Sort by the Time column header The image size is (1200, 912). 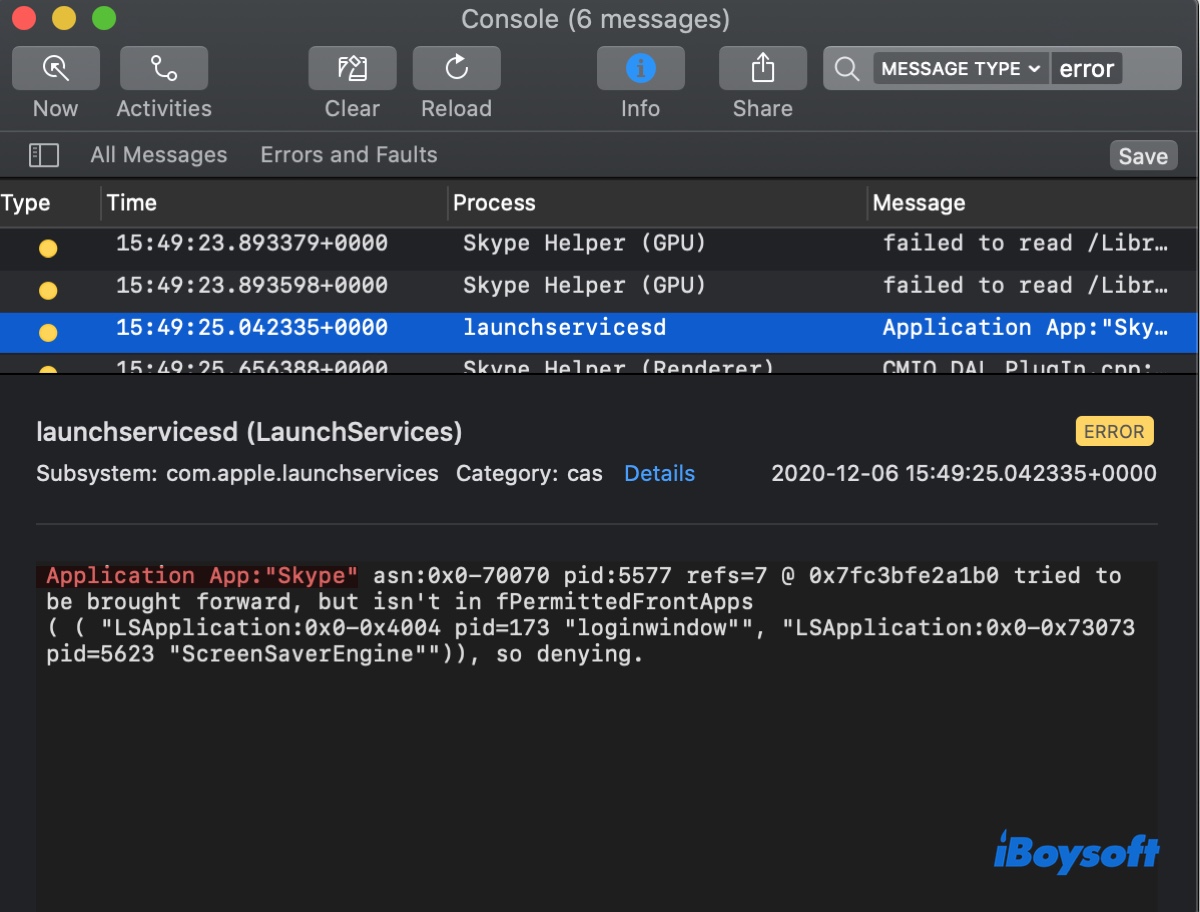tap(132, 203)
